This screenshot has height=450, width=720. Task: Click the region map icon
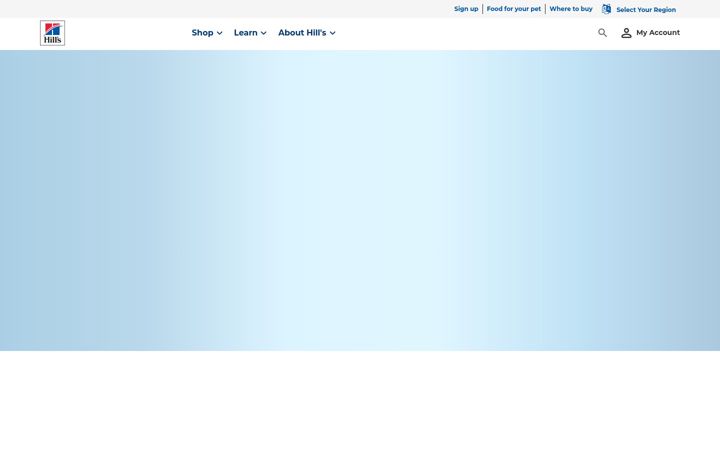pyautogui.click(x=607, y=9)
